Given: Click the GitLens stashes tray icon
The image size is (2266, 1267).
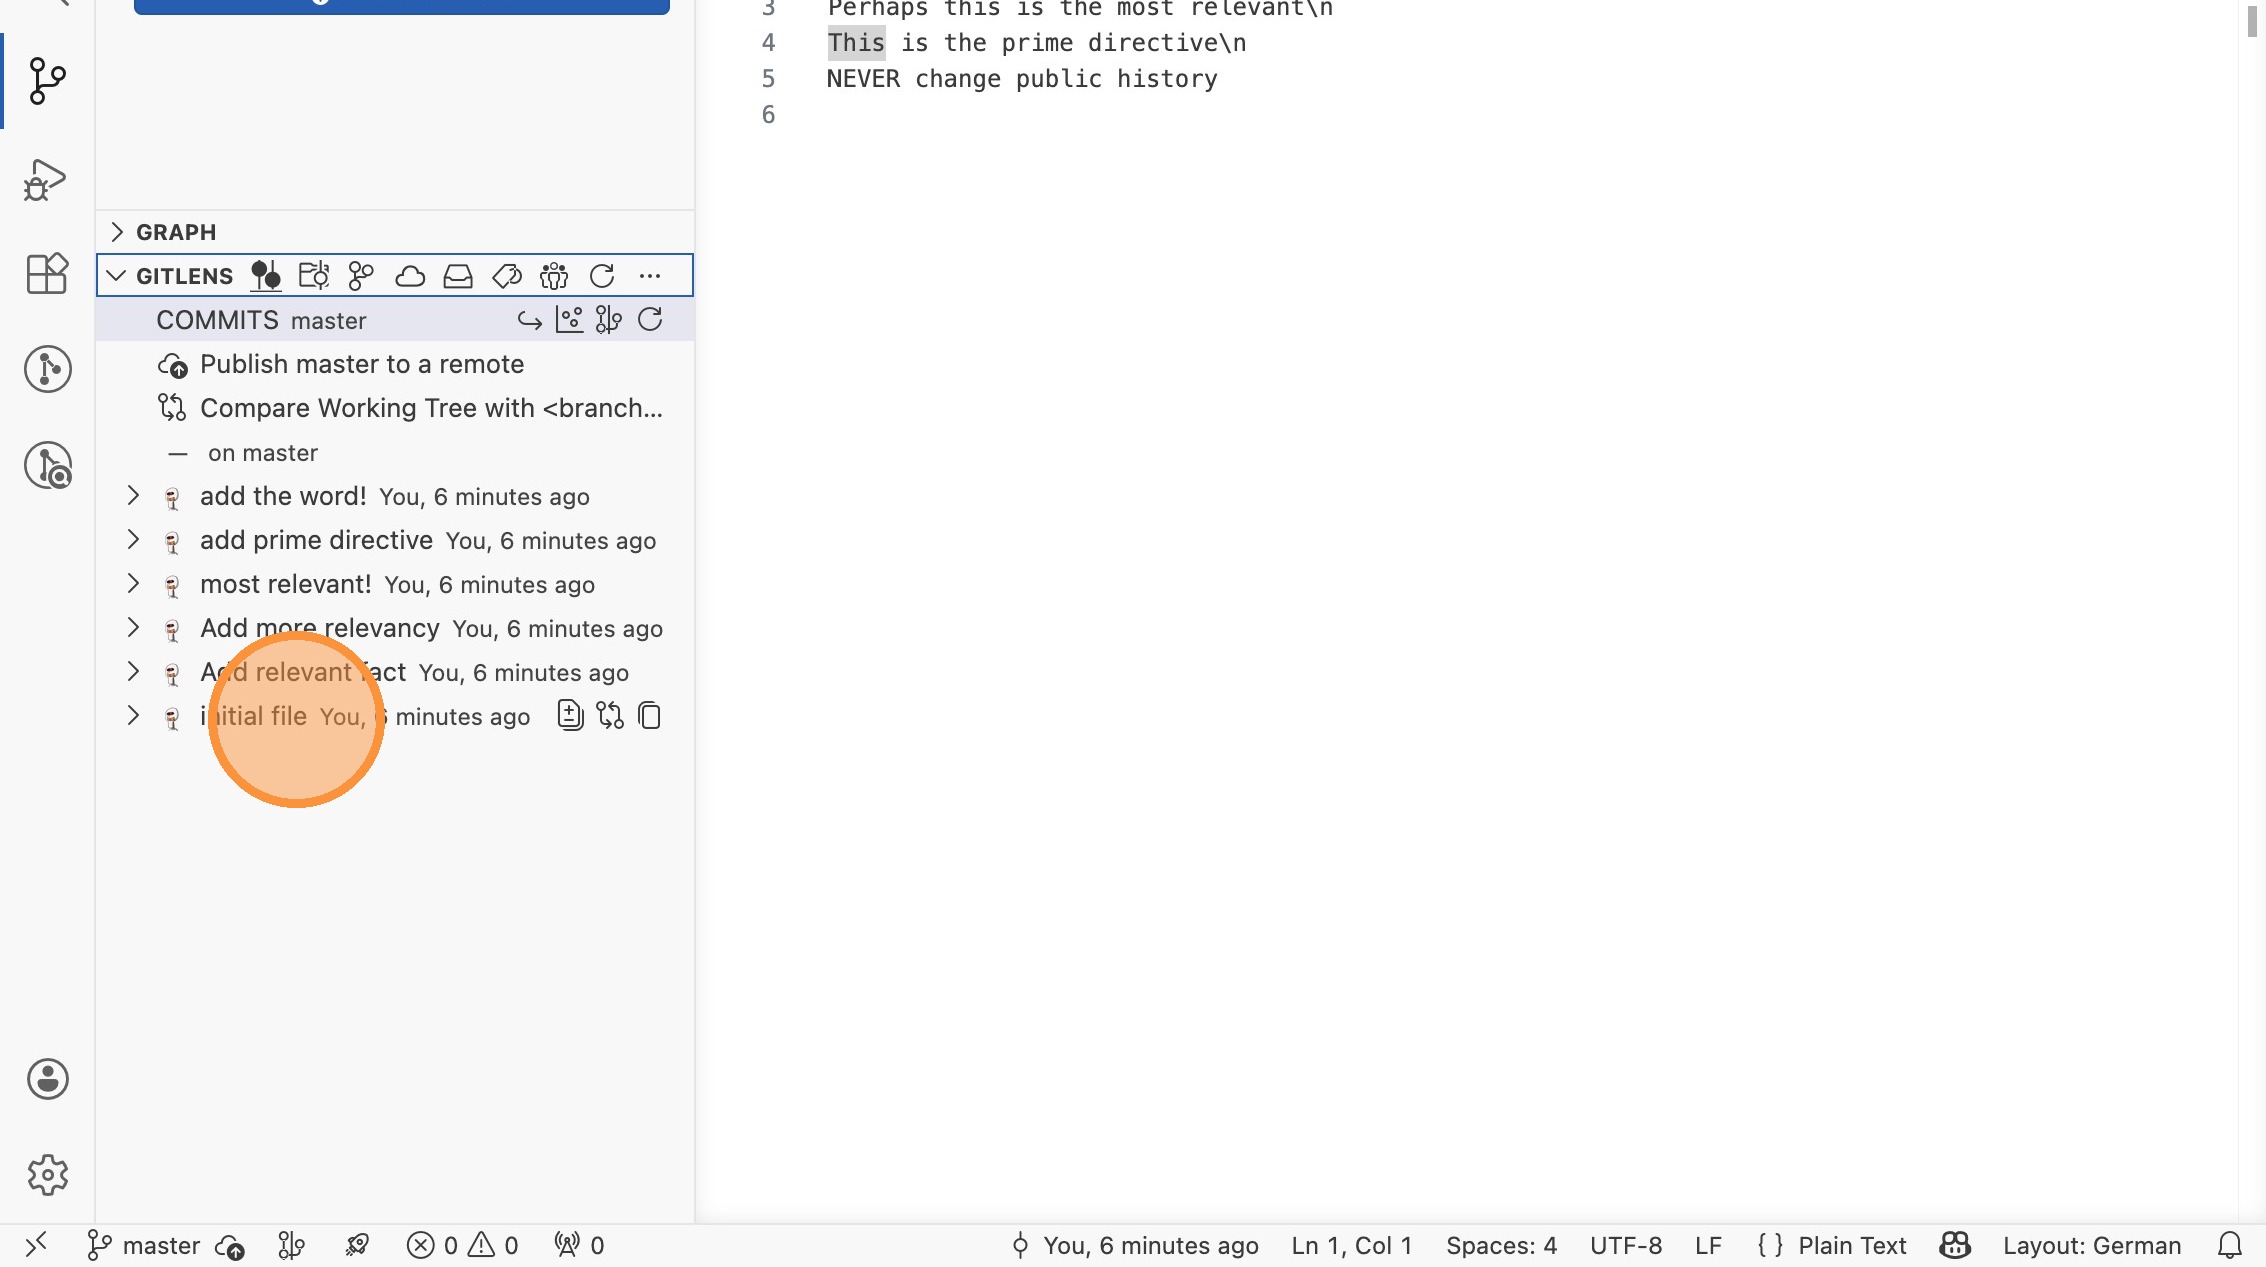Looking at the screenshot, I should tap(458, 276).
